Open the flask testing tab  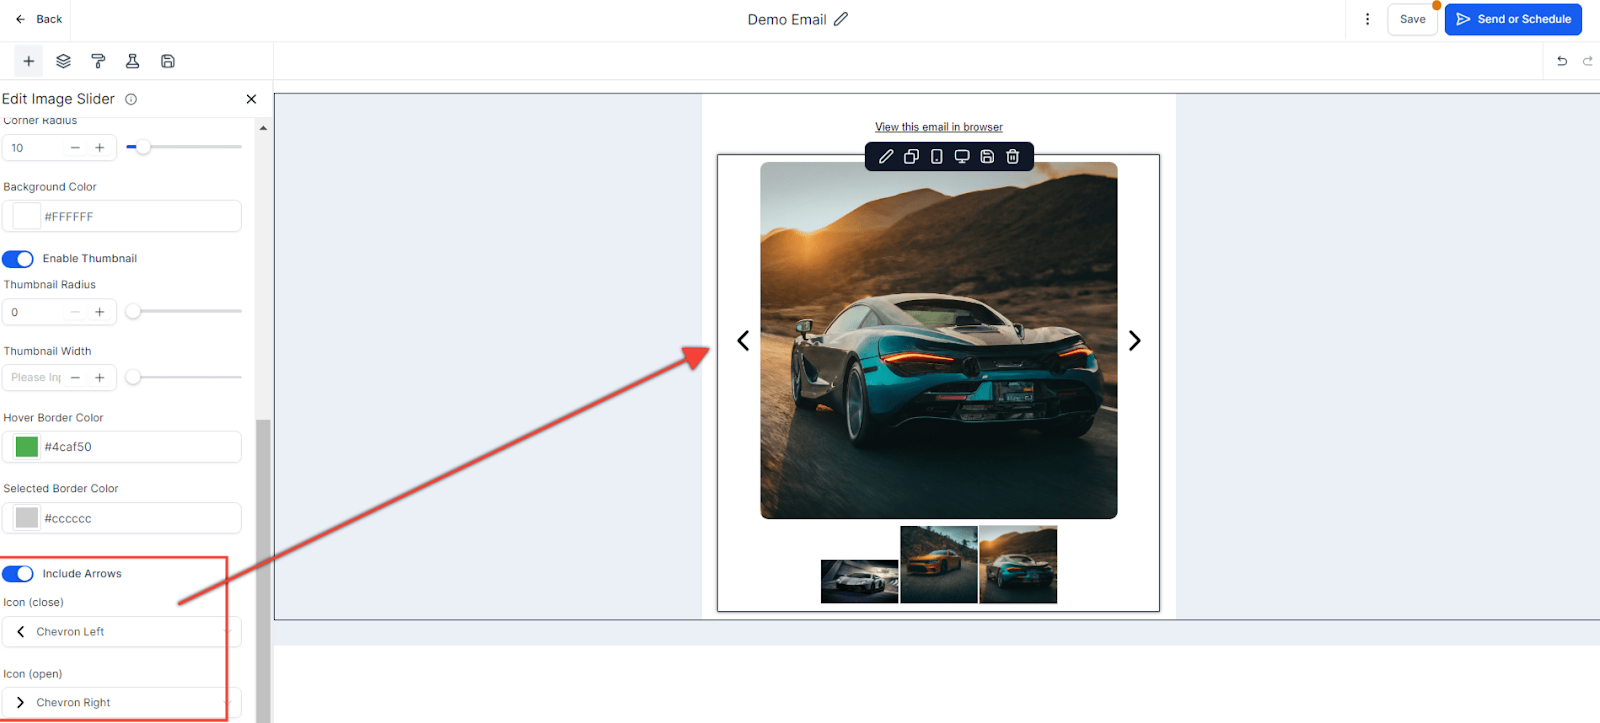(x=132, y=61)
